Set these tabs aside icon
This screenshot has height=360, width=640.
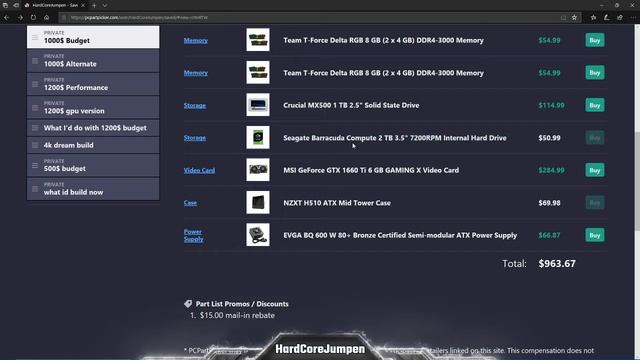pyautogui.click(x=16, y=5)
